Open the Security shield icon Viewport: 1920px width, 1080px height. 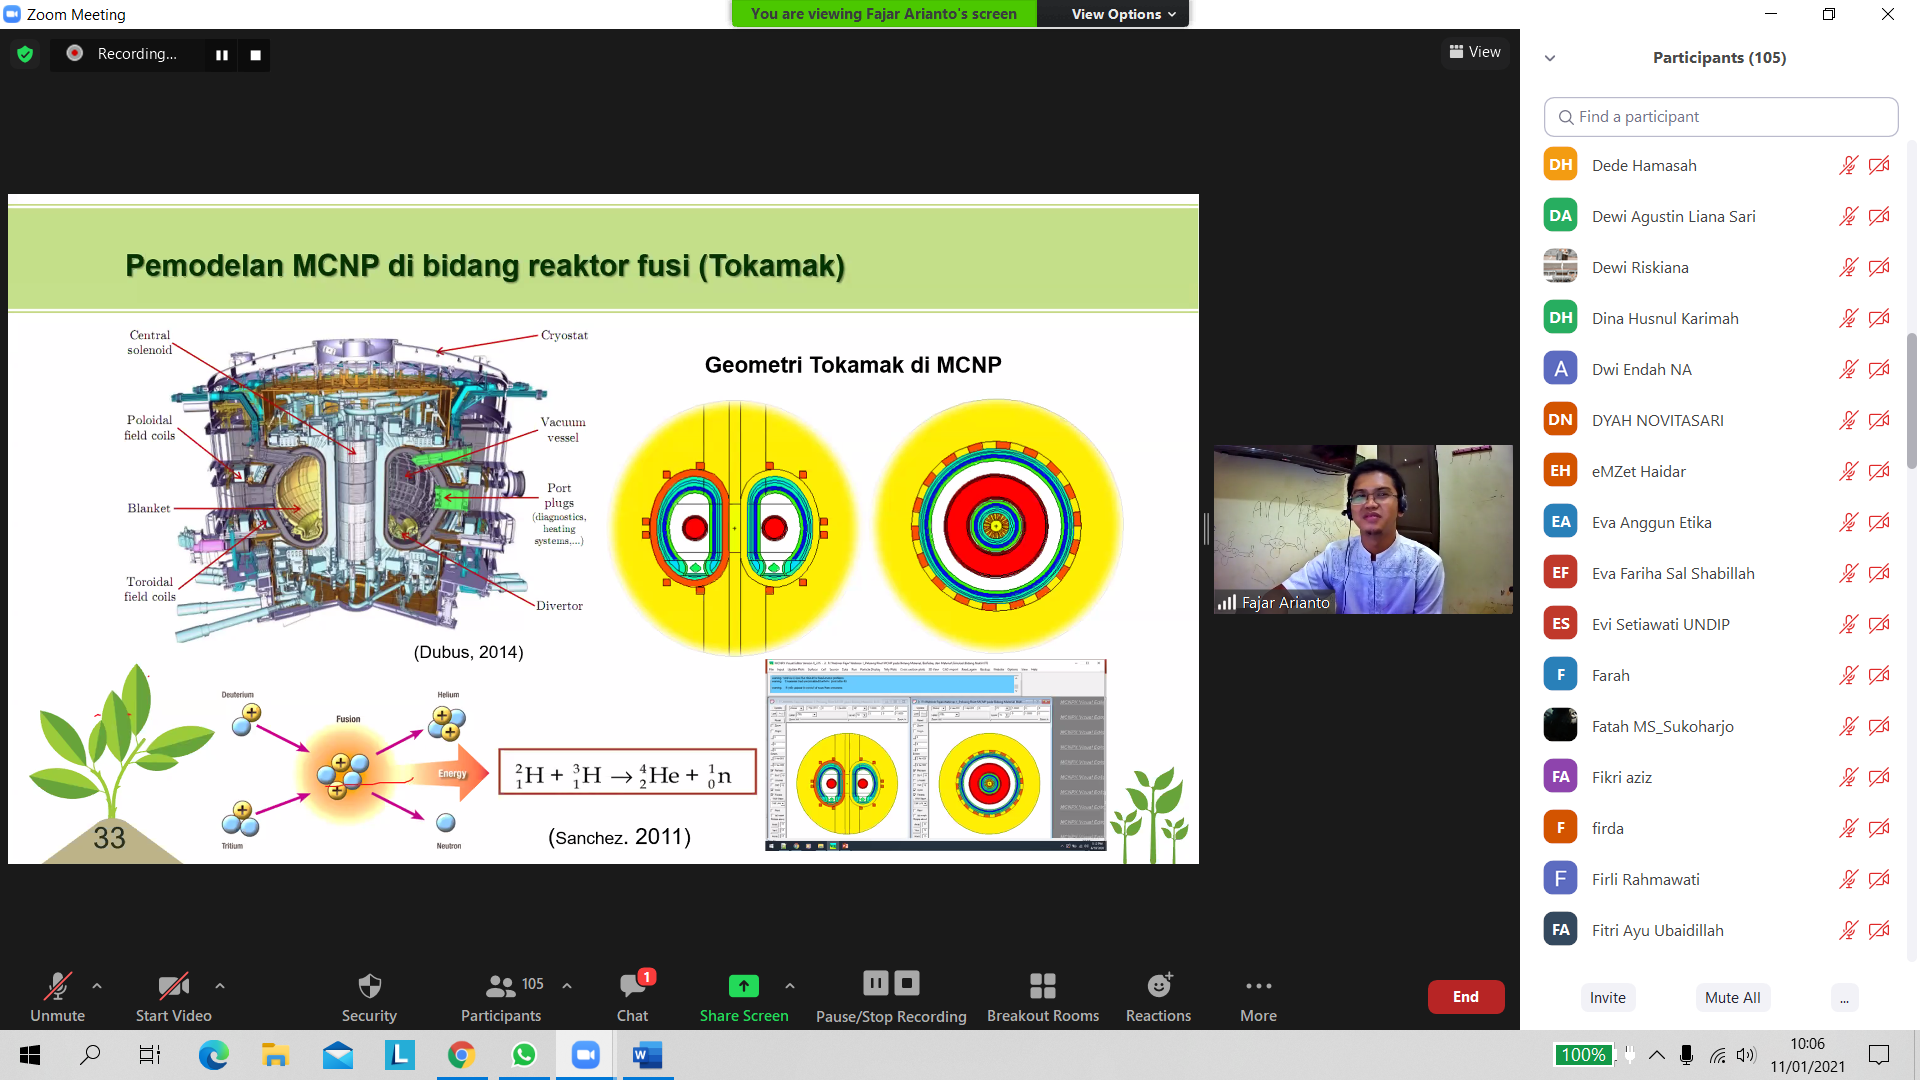[369, 987]
